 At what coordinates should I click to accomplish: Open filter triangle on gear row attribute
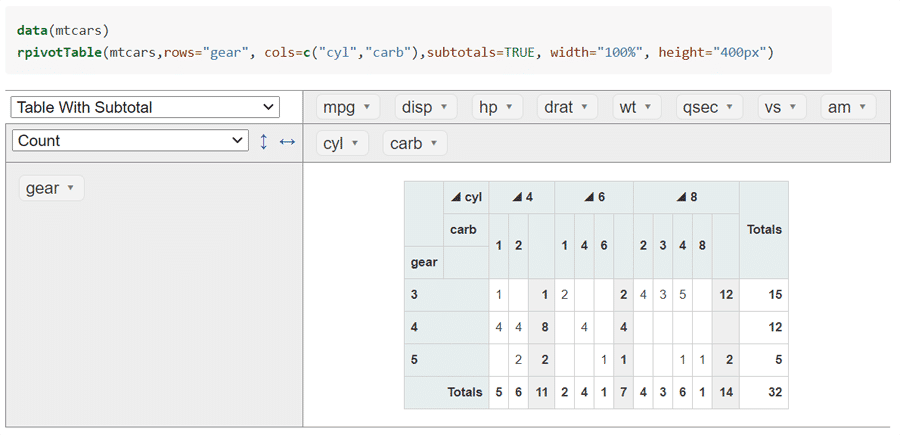pyautogui.click(x=71, y=188)
